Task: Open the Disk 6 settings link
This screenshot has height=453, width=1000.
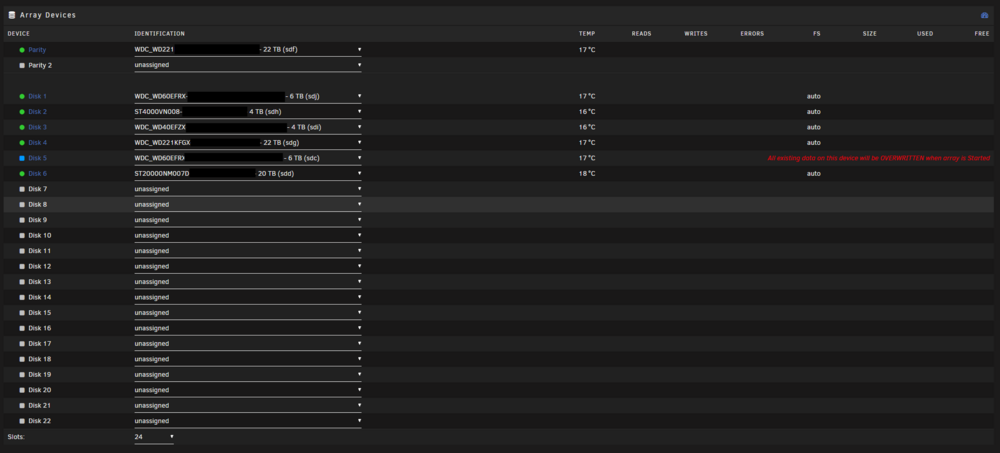Action: (x=37, y=174)
